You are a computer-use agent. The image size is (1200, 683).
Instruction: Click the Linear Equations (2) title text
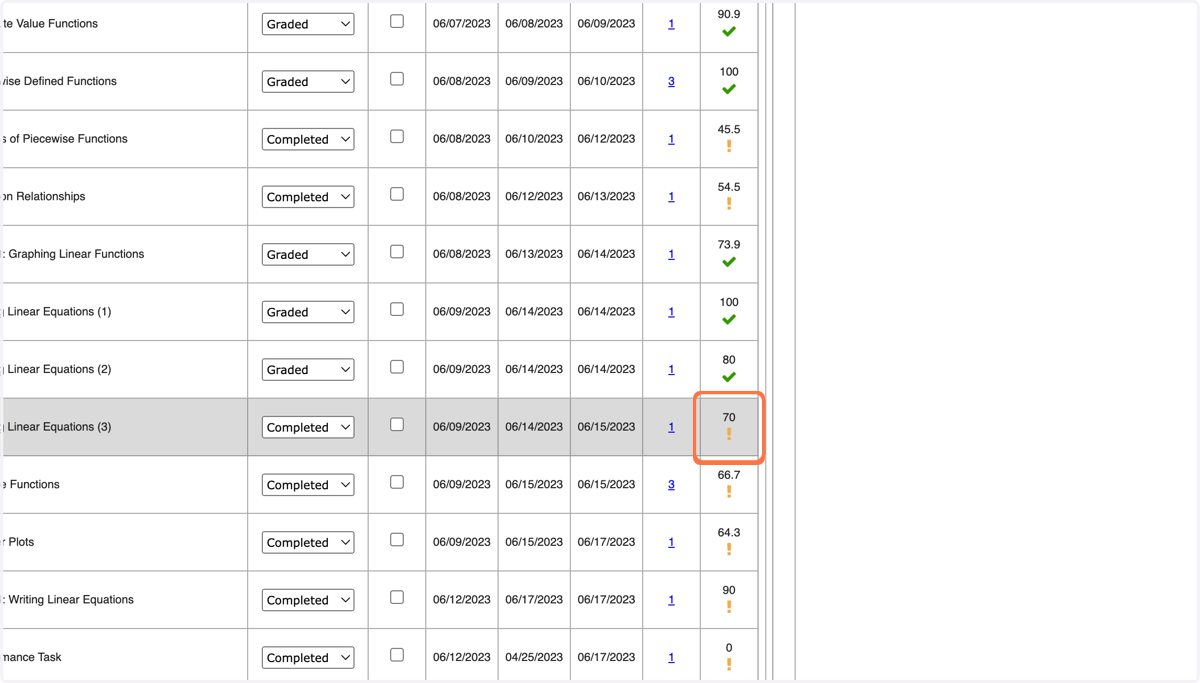[x=58, y=369]
